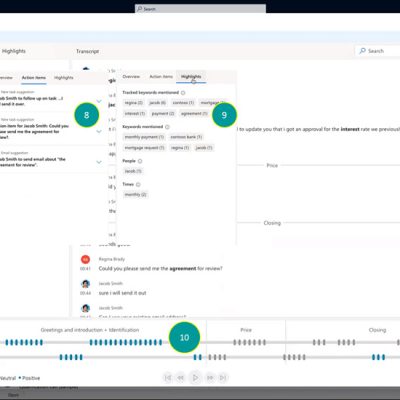Click info icon beside Tracked keywords mentioned
Image resolution: width=400 pixels, height=400 pixels.
(x=183, y=93)
